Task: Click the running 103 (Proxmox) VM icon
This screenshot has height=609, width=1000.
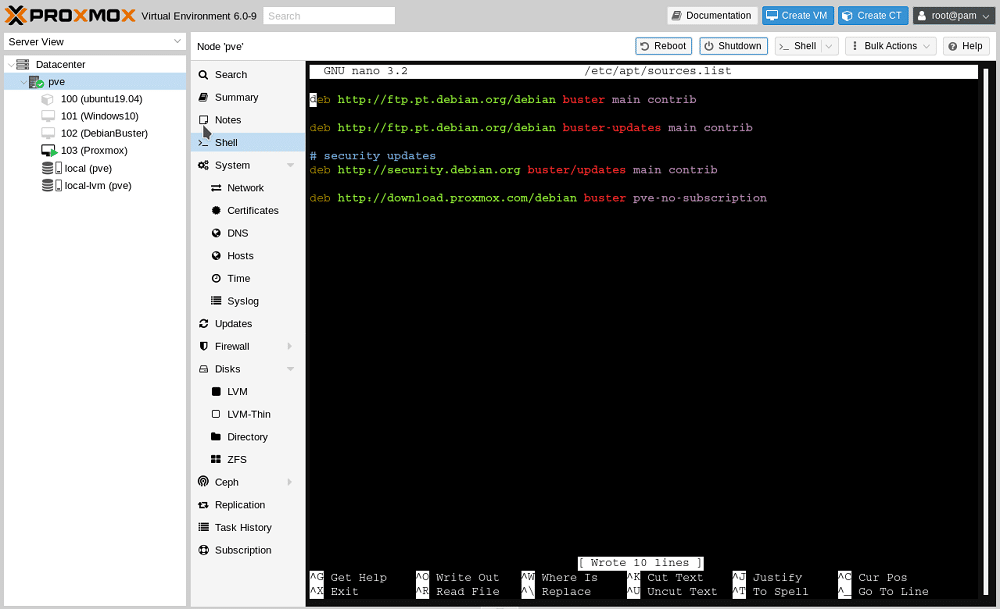Action: click(48, 150)
